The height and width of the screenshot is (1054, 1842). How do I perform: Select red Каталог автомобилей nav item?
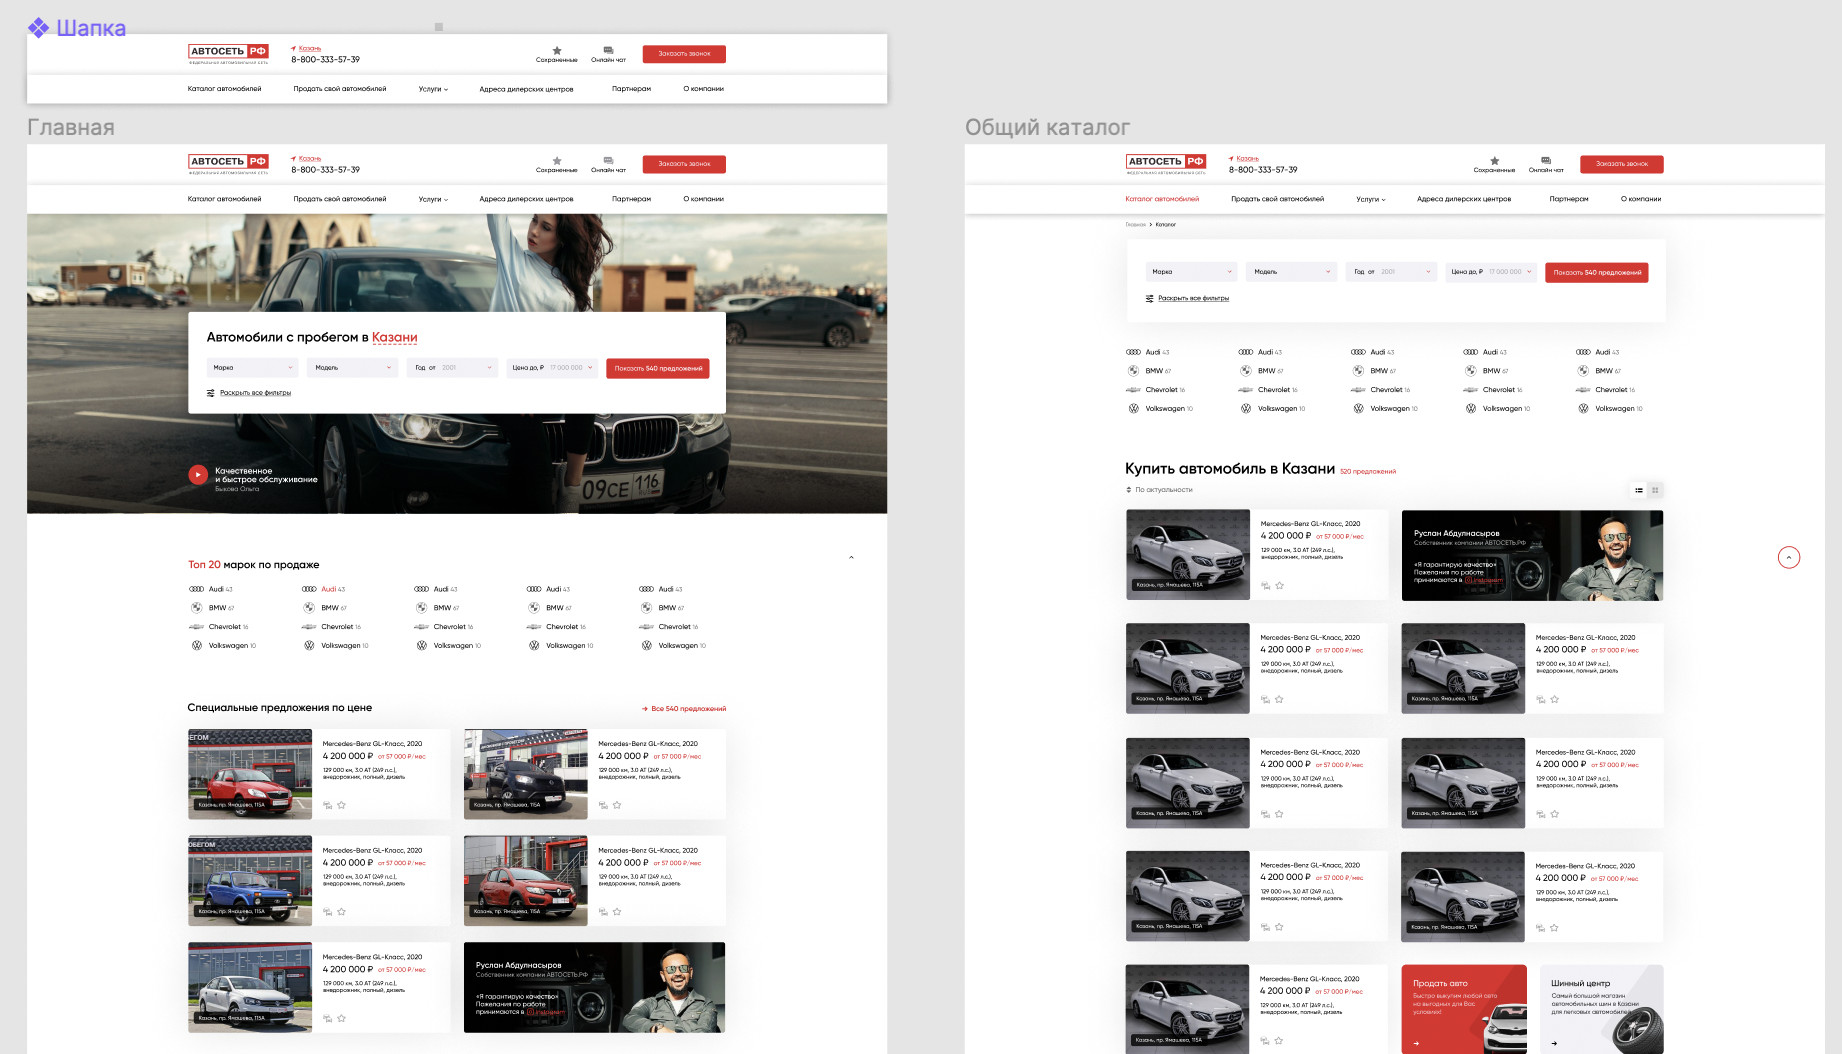[x=1161, y=199]
